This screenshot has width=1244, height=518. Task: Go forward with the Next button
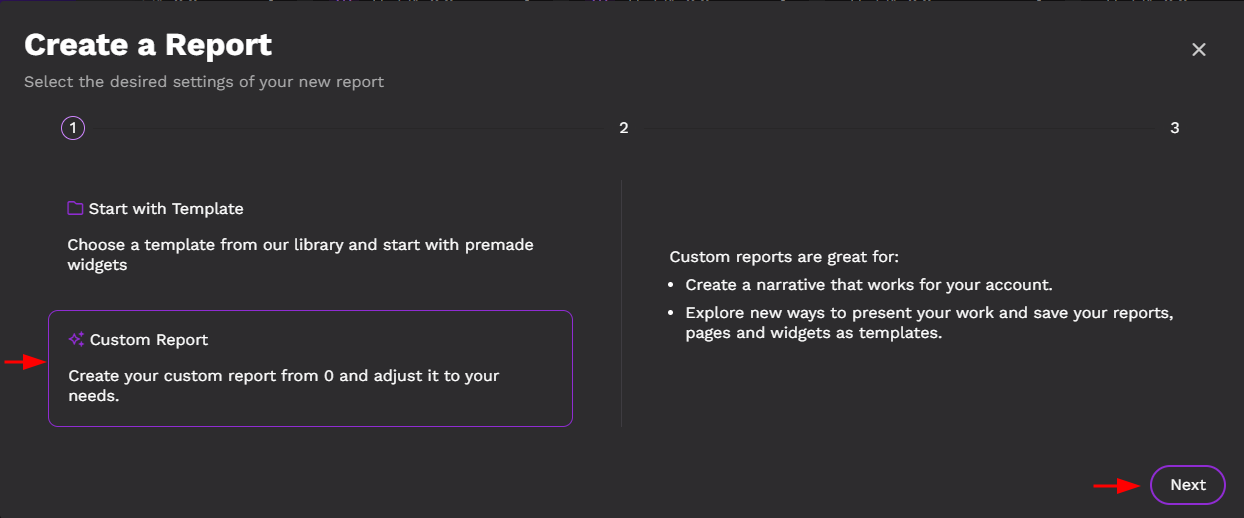[1188, 485]
